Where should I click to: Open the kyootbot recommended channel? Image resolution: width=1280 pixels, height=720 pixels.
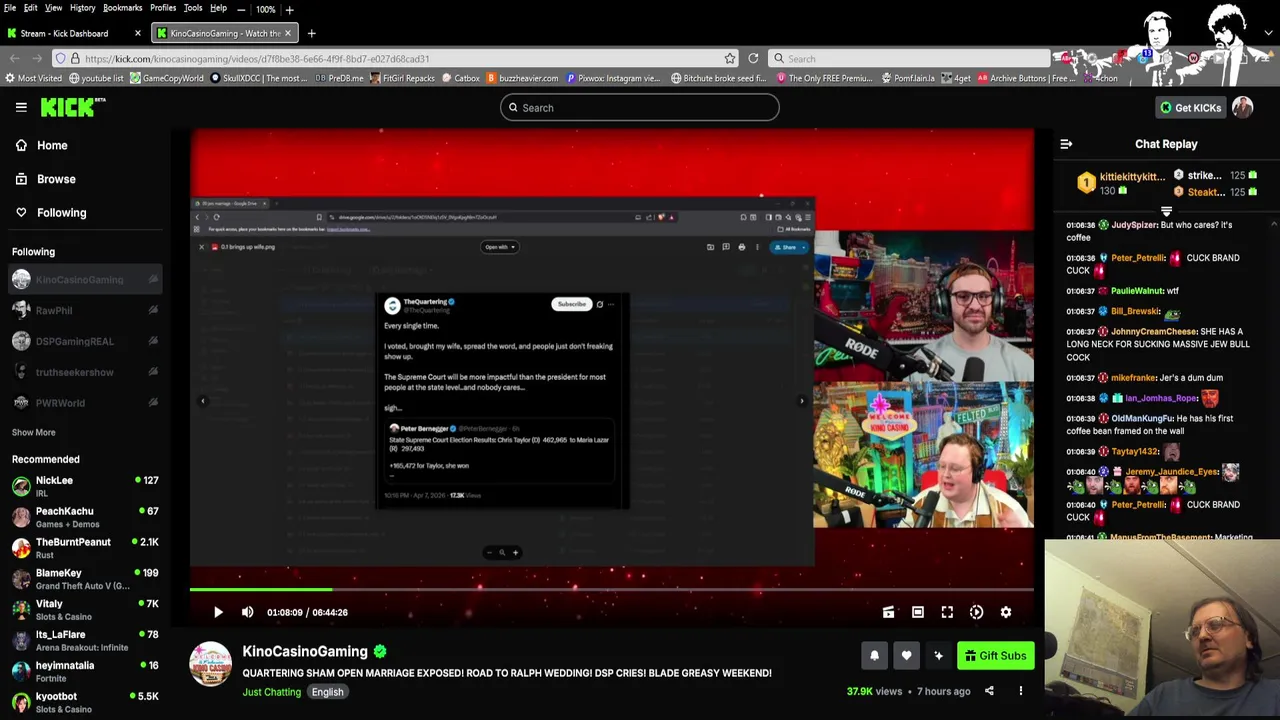tap(85, 702)
